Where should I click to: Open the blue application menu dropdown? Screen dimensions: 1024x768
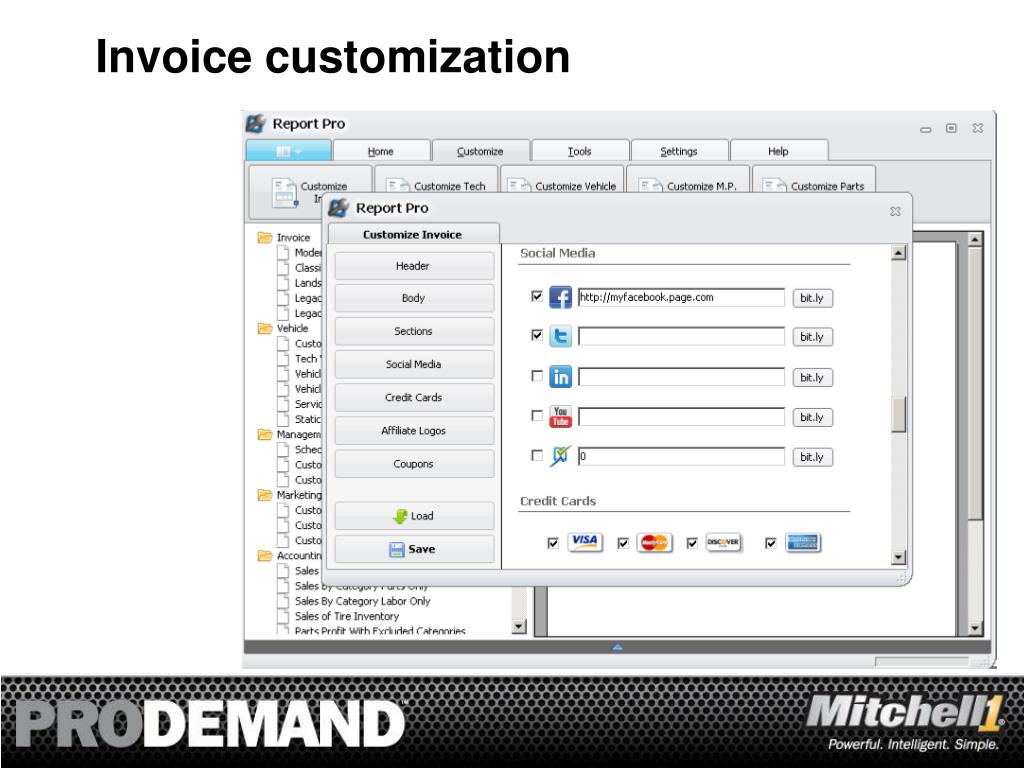(x=289, y=151)
